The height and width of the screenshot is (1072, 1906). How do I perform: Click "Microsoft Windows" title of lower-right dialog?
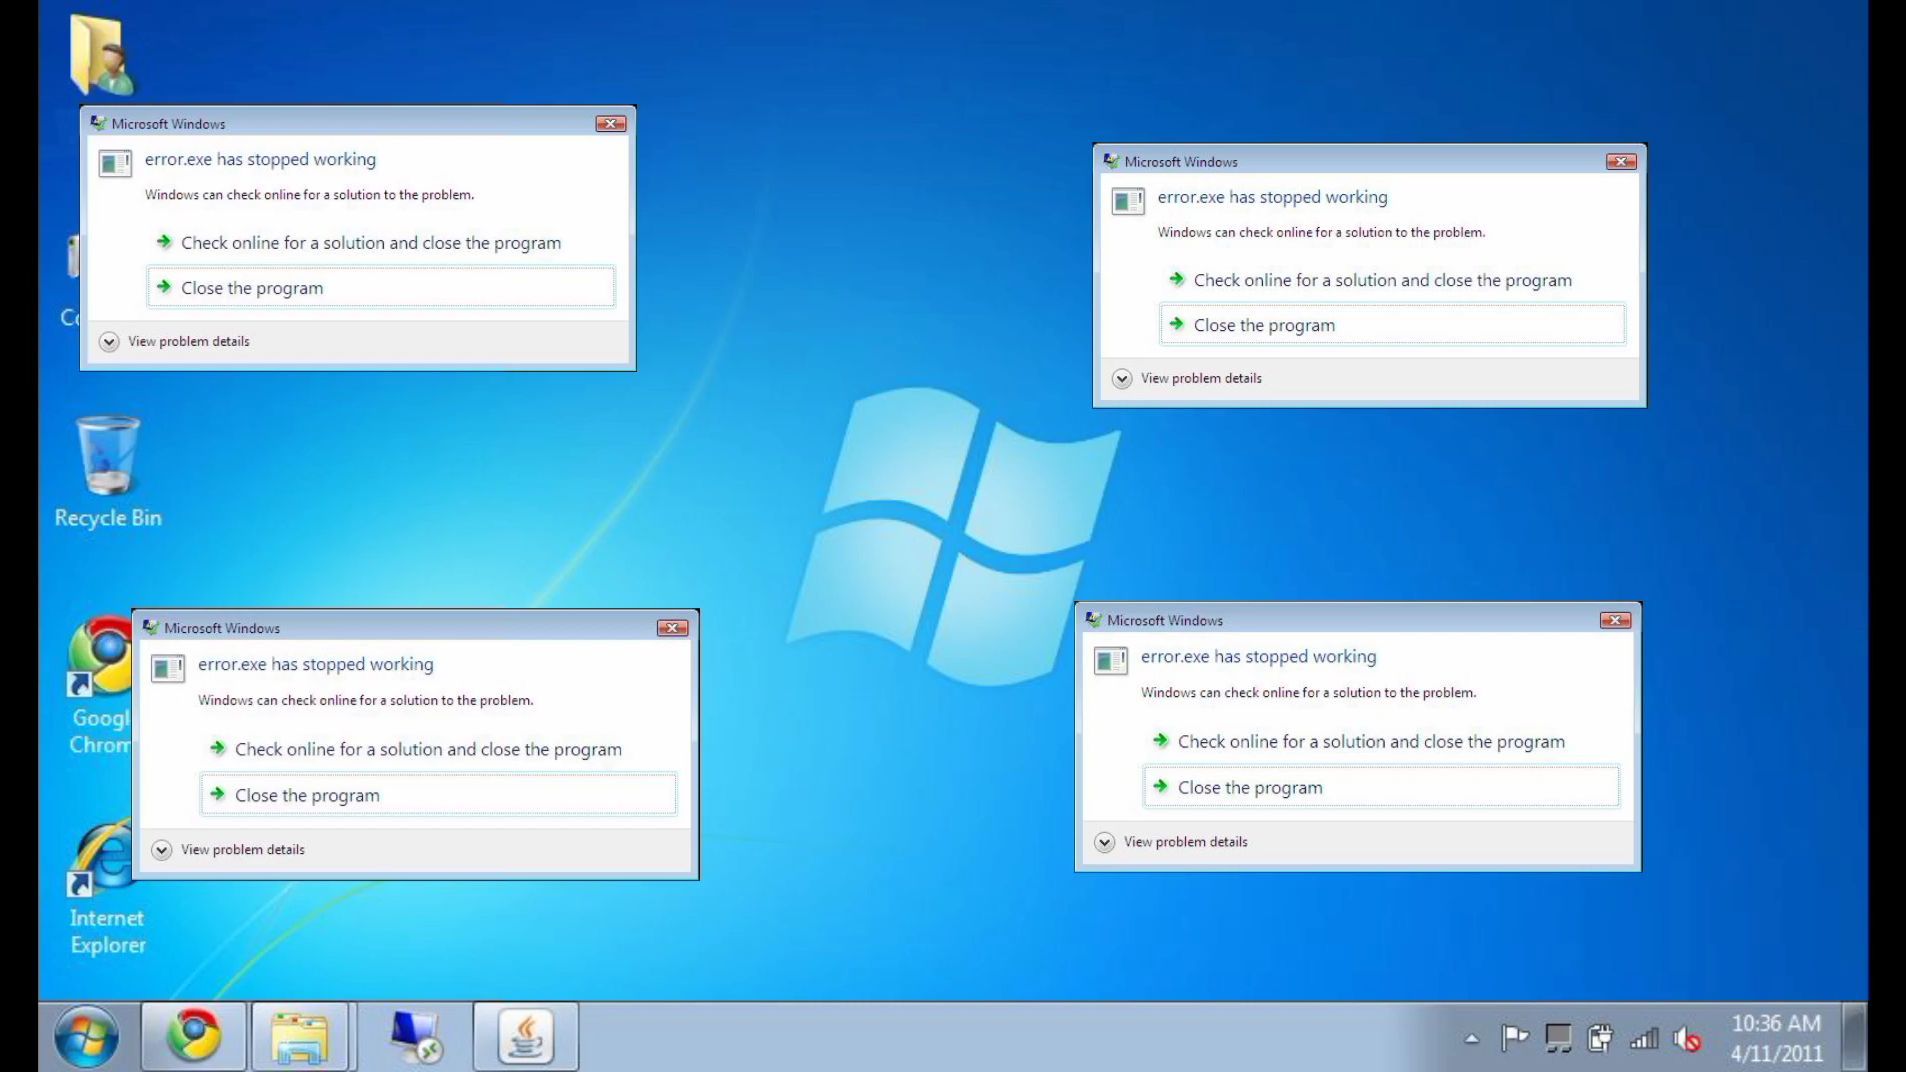coord(1165,621)
